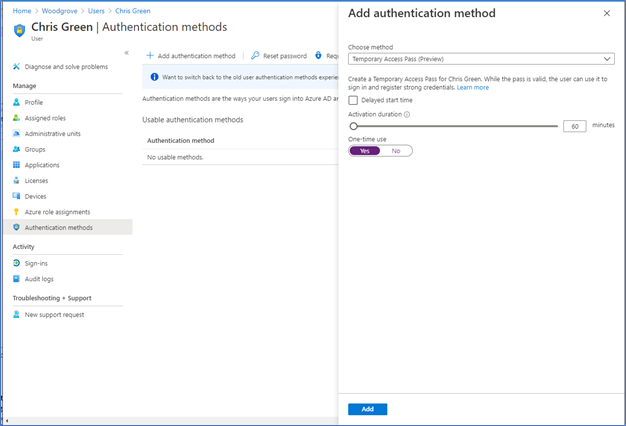626x426 pixels.
Task: Click the Assigned roles icon
Action: 16,118
